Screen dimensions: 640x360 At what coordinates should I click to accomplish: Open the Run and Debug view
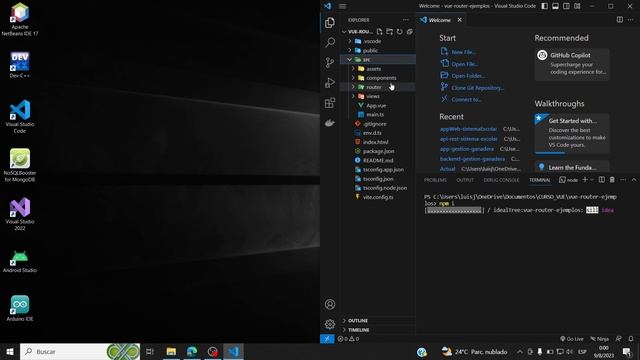(x=330, y=82)
